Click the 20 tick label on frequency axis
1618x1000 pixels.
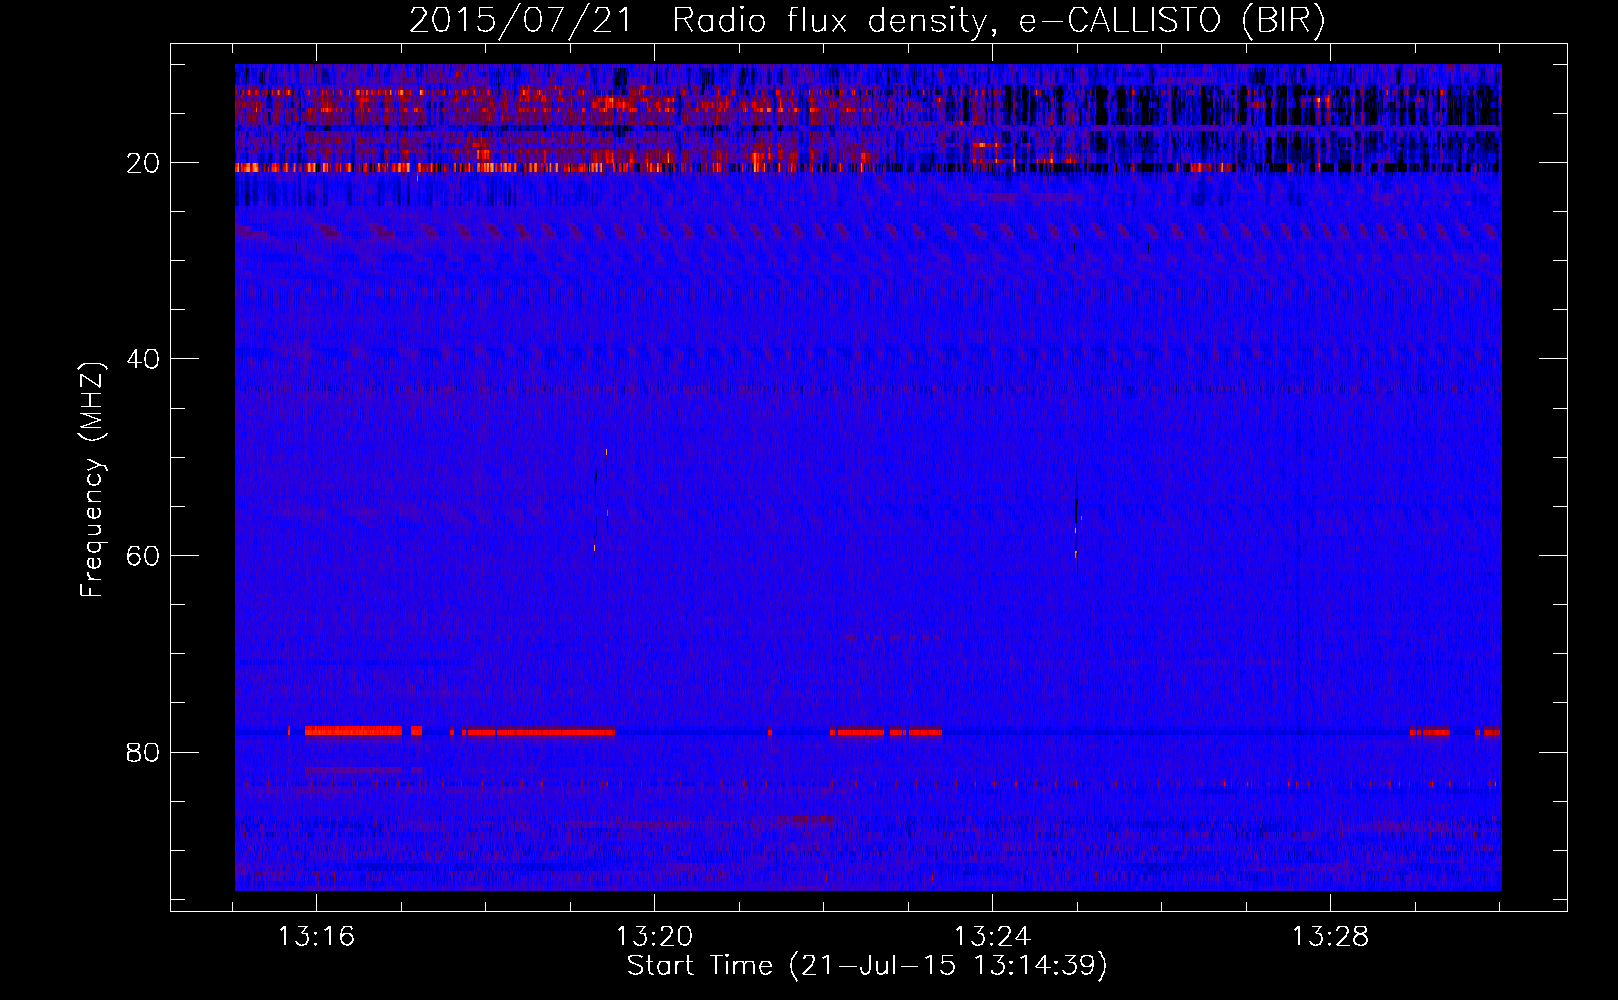[x=144, y=163]
